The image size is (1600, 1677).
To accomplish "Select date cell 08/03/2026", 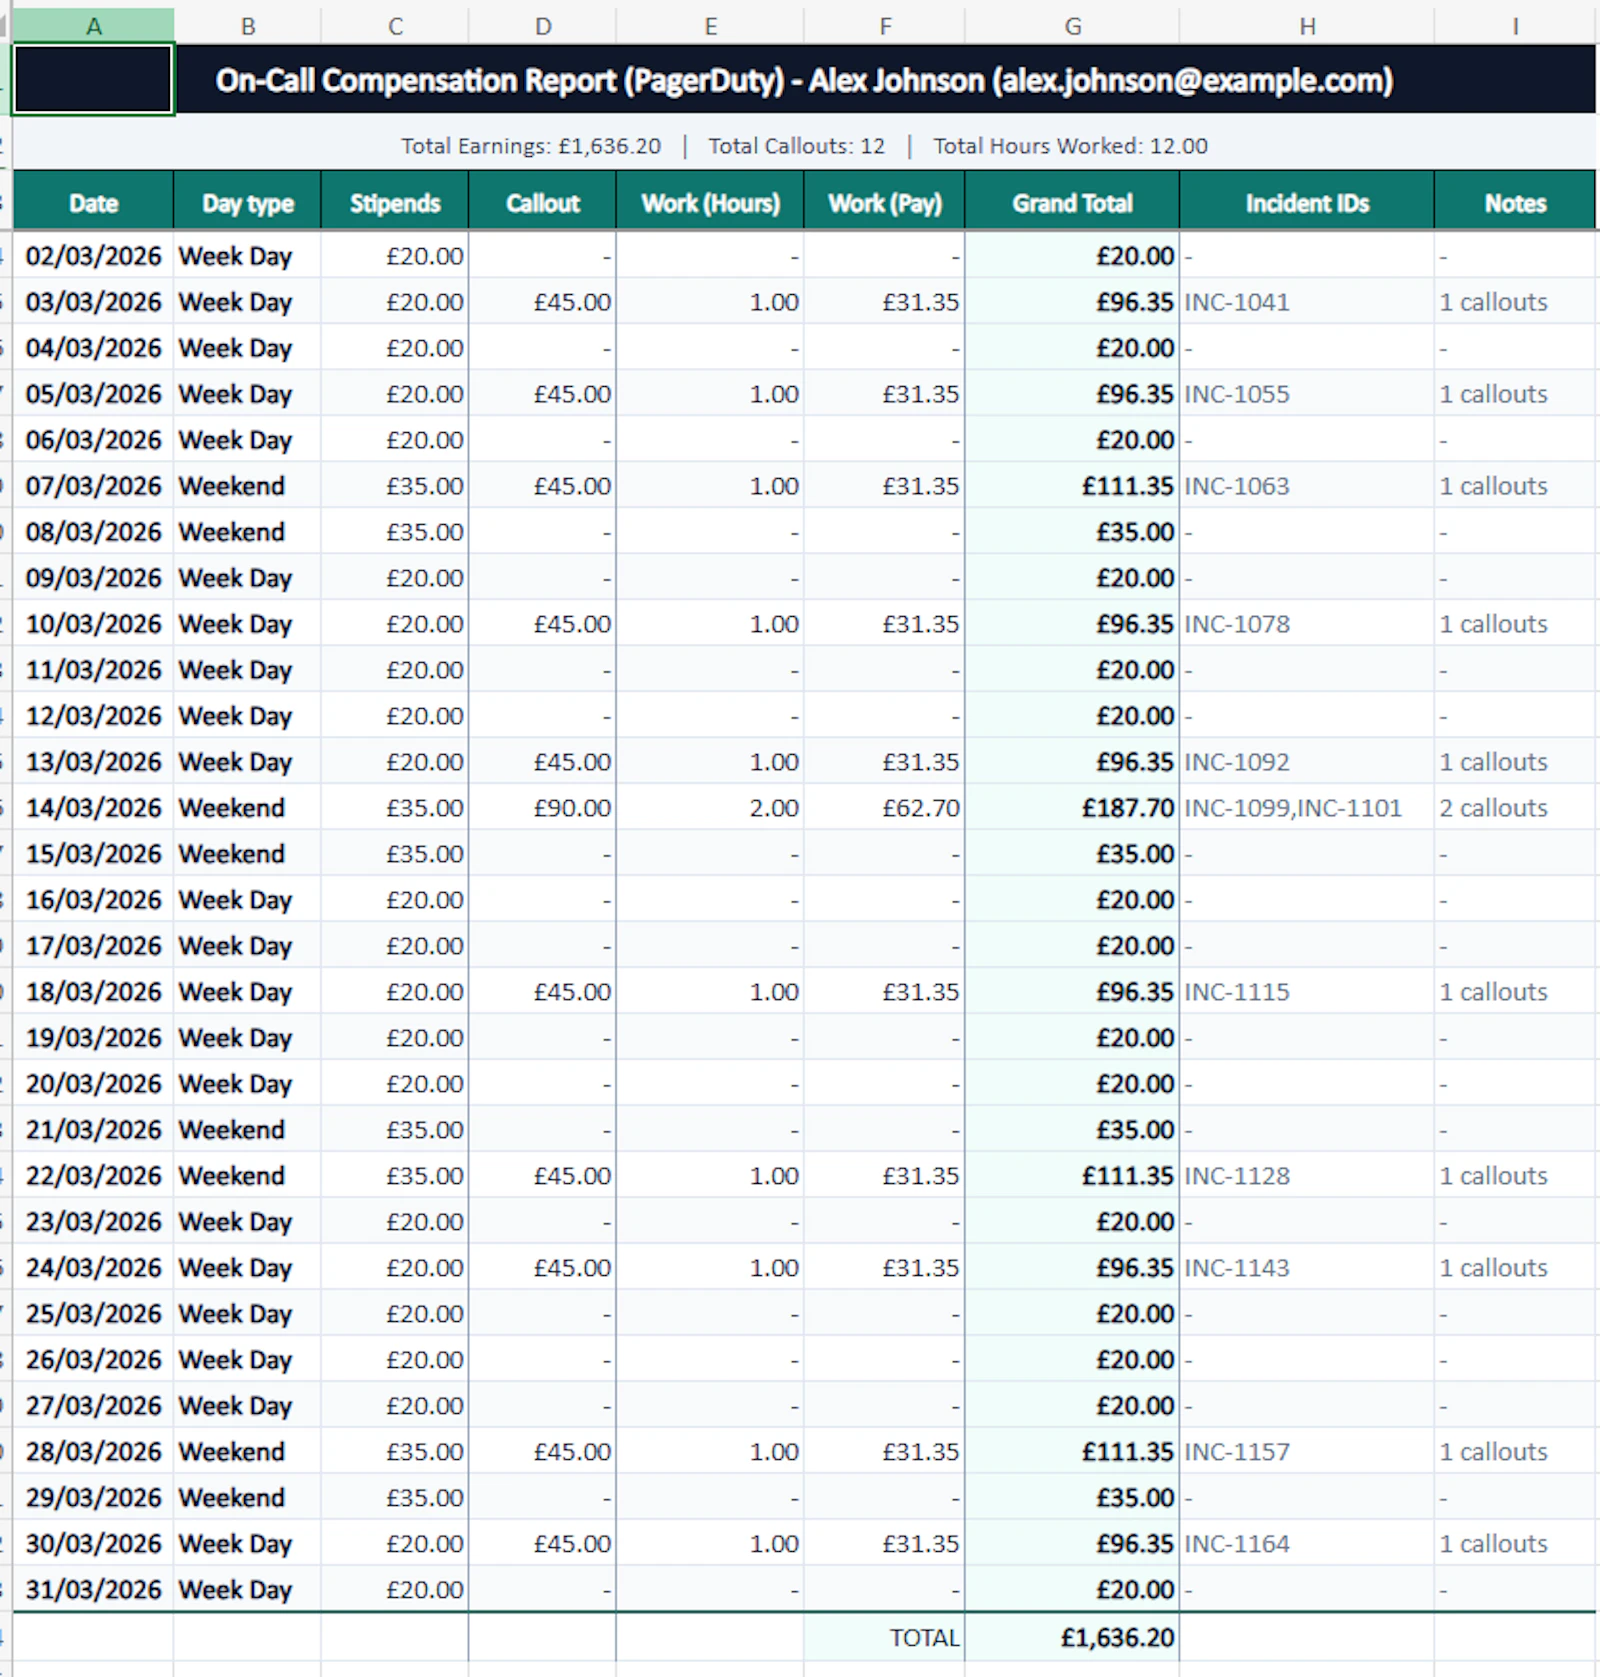I will [93, 532].
